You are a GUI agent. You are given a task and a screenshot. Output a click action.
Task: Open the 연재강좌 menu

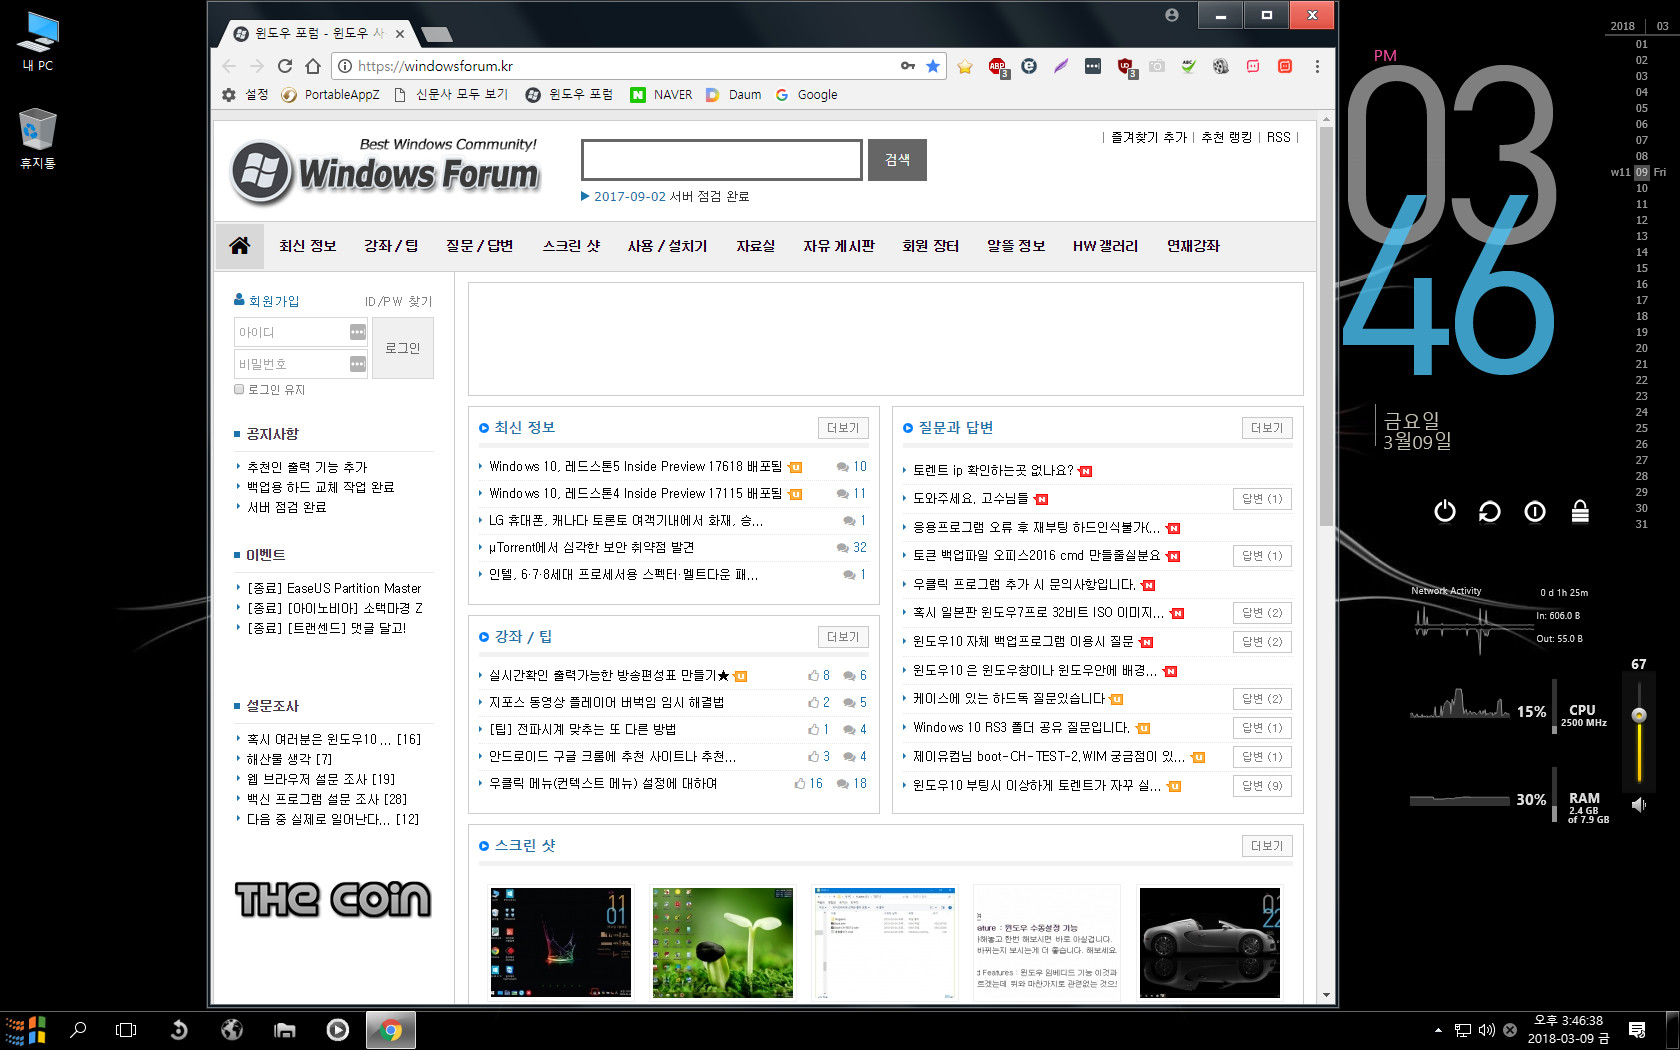tap(1193, 246)
